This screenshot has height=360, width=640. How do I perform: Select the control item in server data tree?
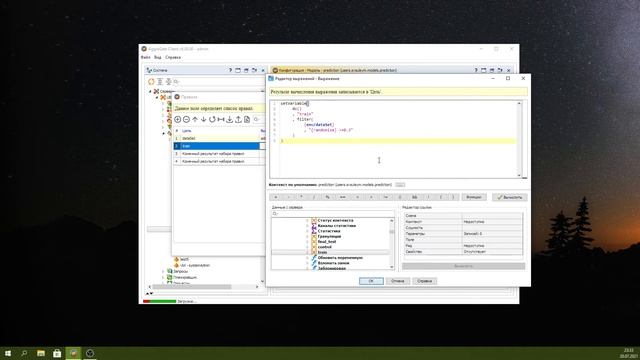click(324, 247)
